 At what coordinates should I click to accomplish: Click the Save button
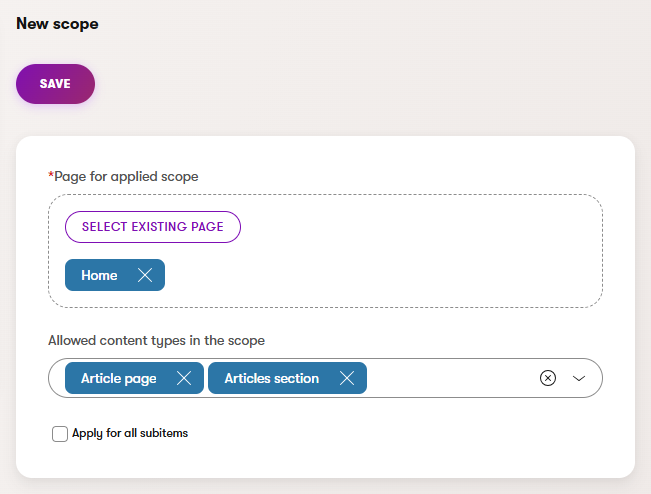click(x=55, y=84)
